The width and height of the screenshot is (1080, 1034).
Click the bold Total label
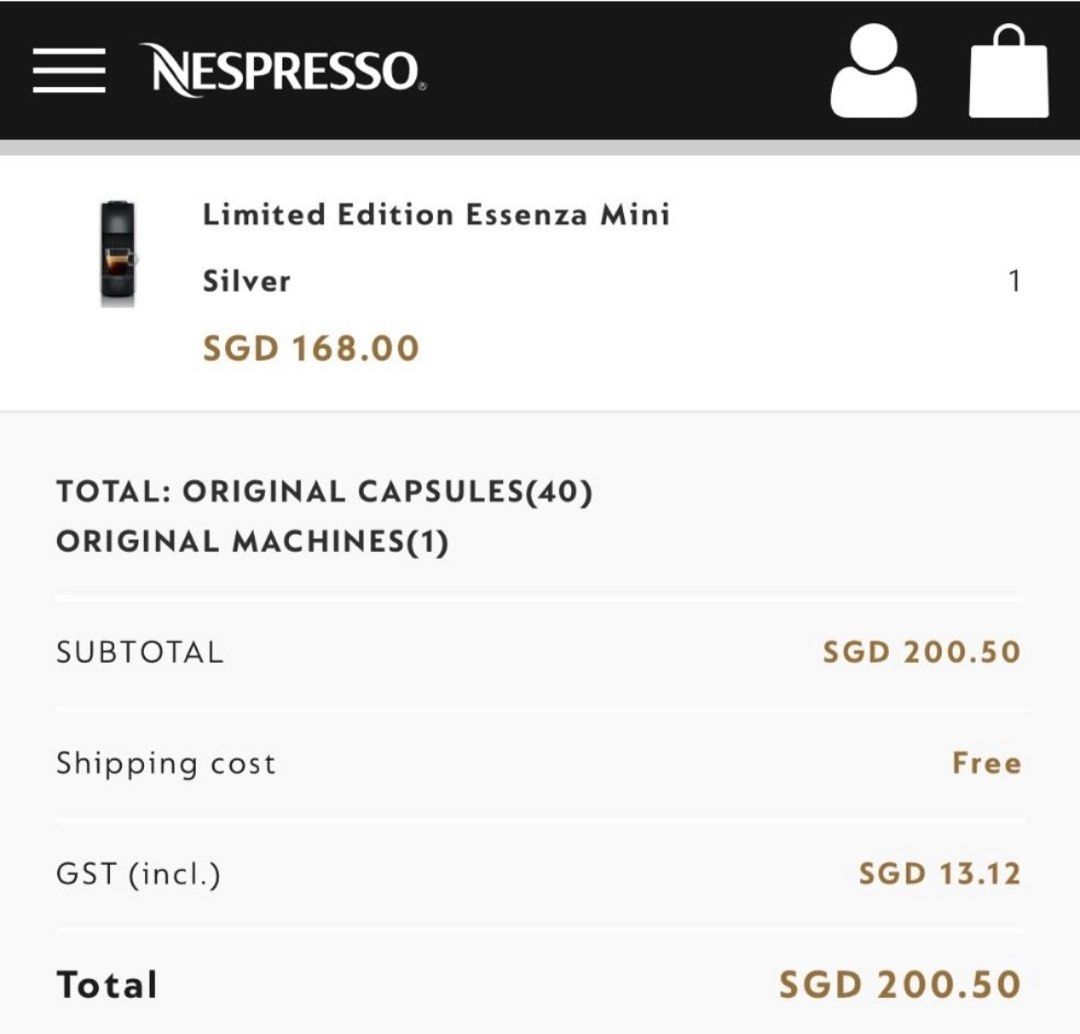pyautogui.click(x=105, y=983)
